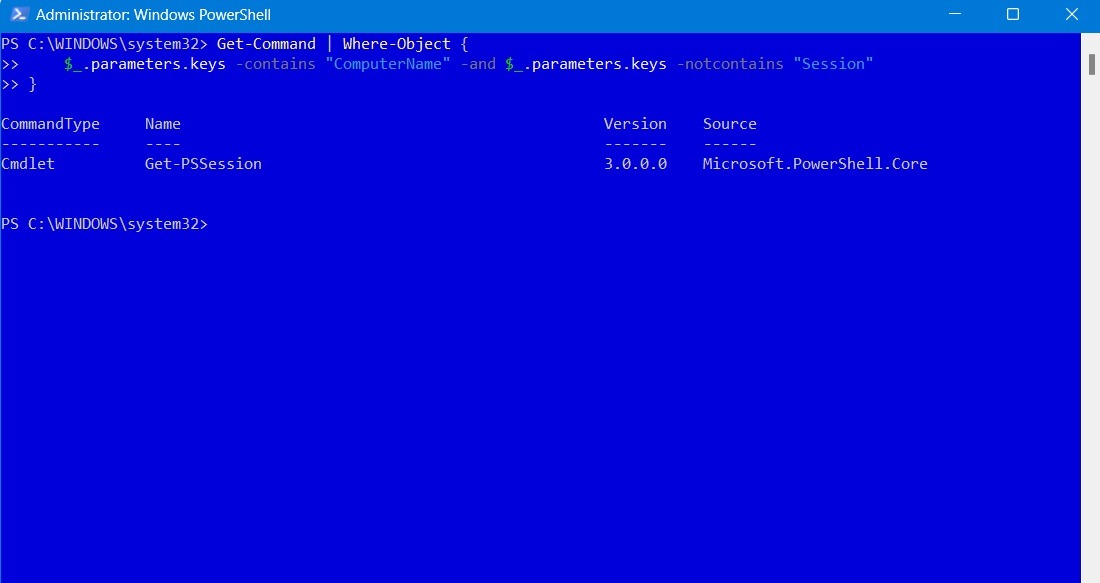The image size is (1100, 583).
Task: Click the closing brace on the continuation line
Action: click(x=32, y=84)
